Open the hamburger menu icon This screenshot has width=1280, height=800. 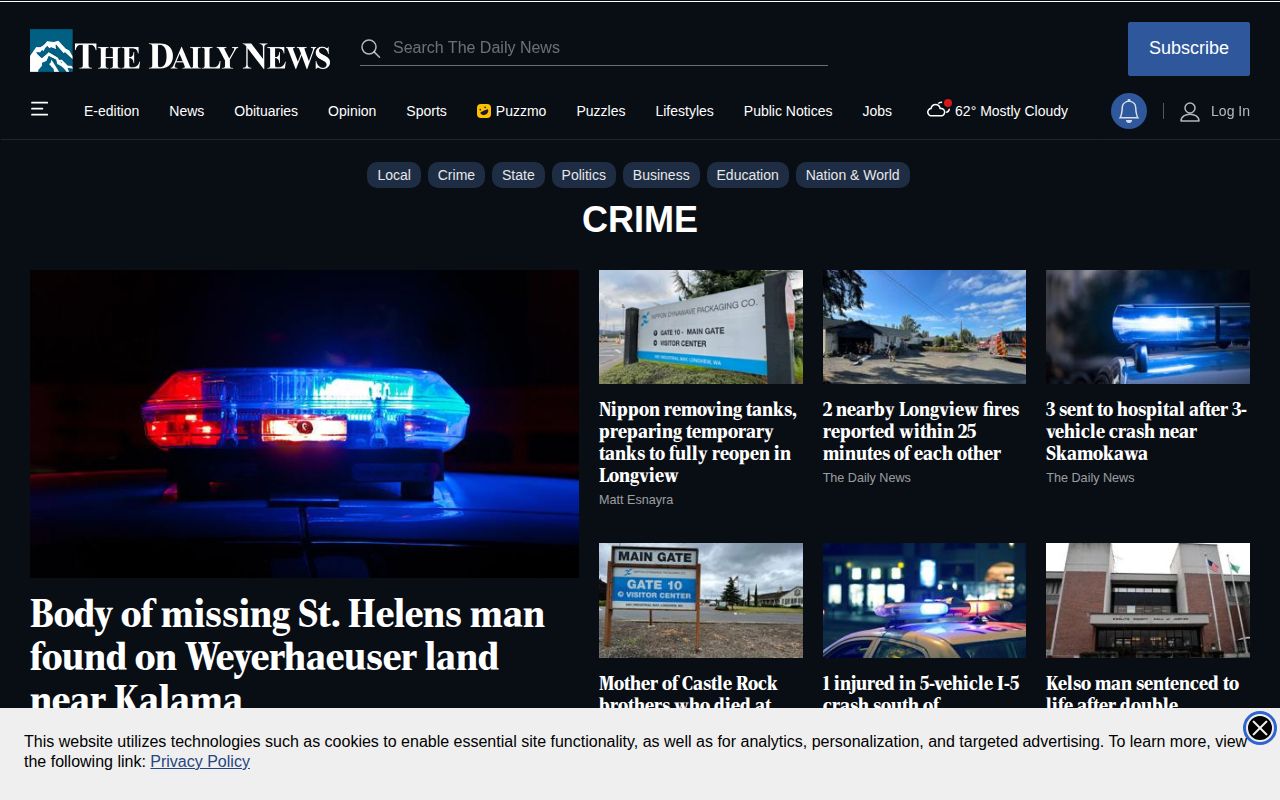39,109
